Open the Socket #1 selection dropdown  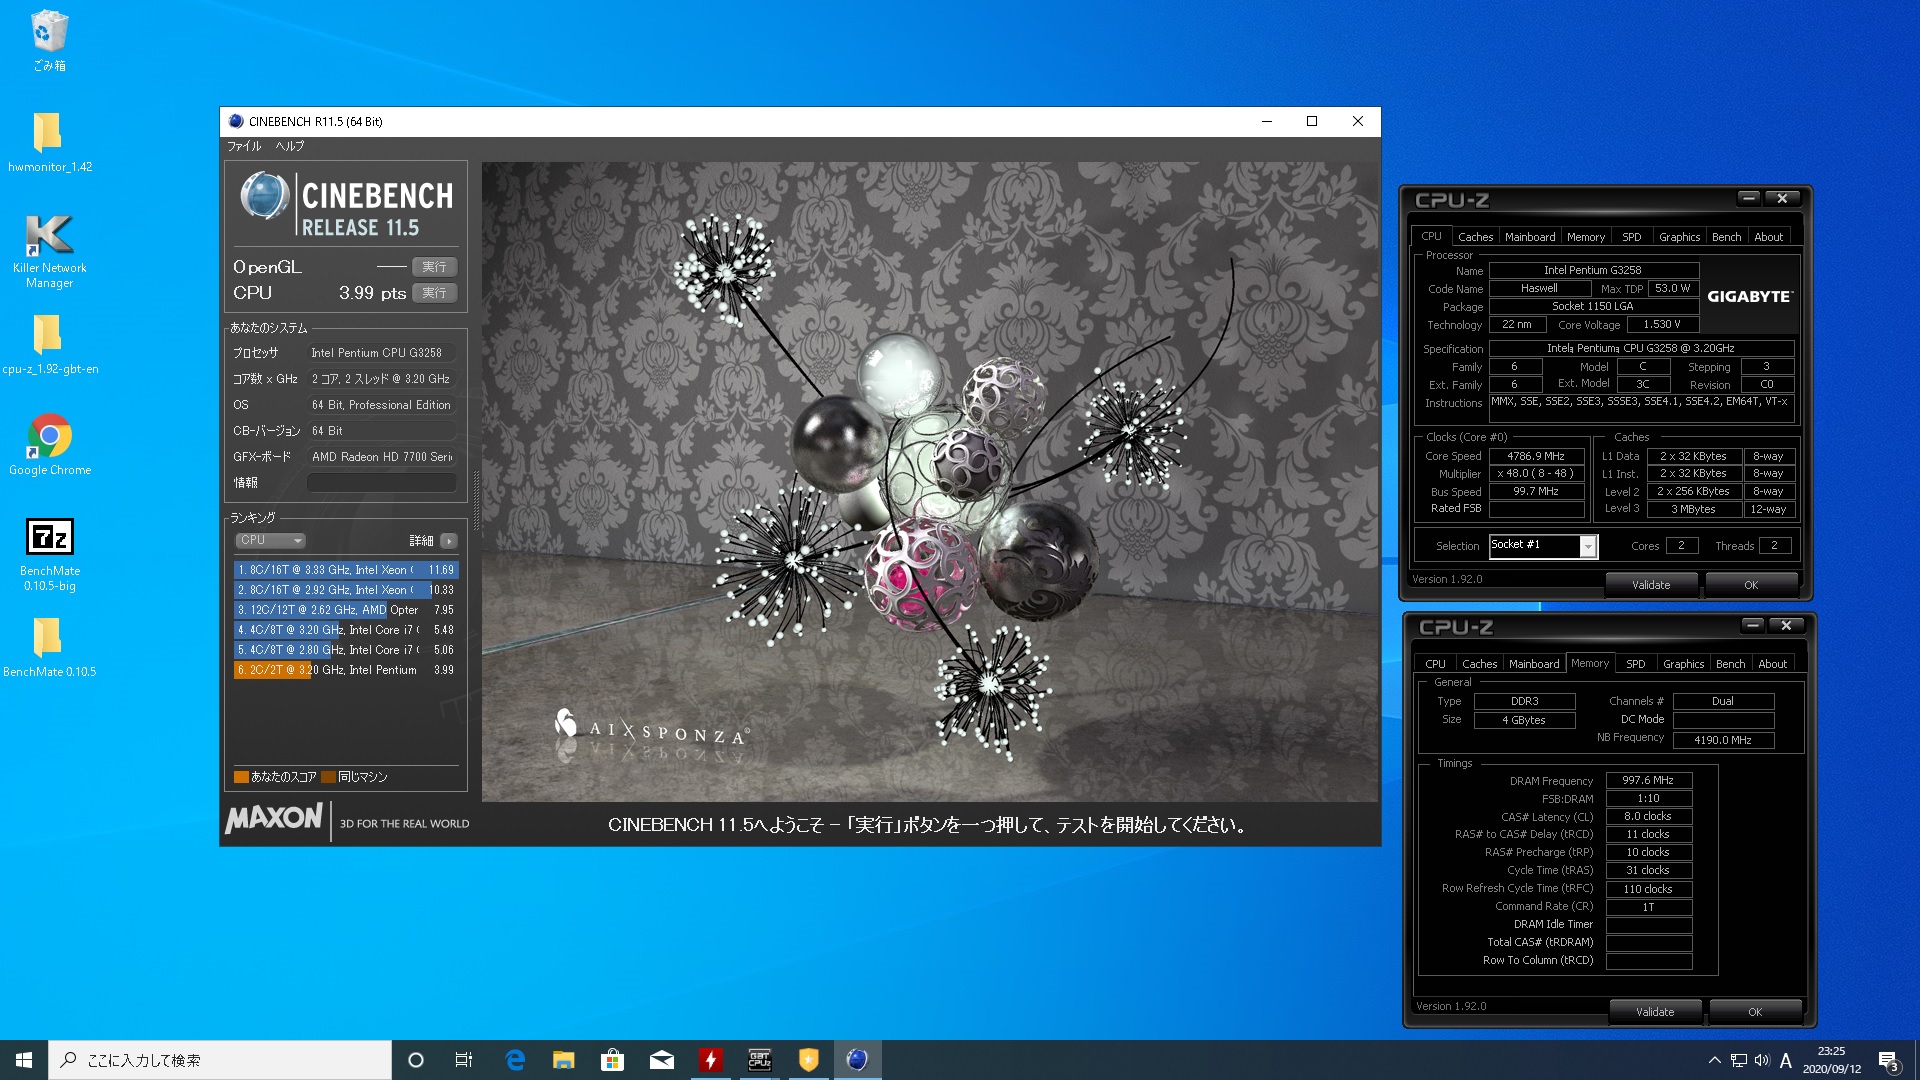pyautogui.click(x=1543, y=546)
